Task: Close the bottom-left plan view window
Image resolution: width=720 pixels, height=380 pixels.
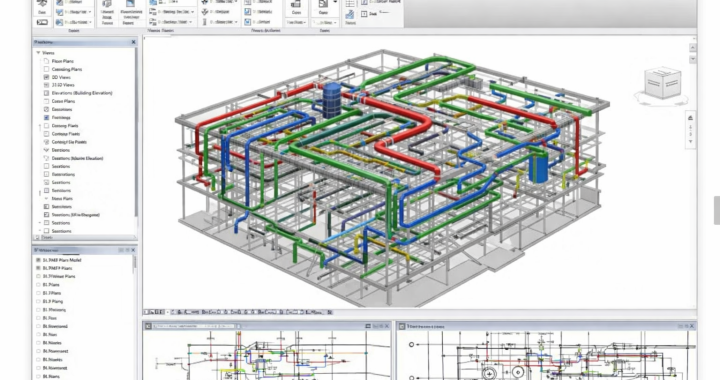Action: point(387,326)
